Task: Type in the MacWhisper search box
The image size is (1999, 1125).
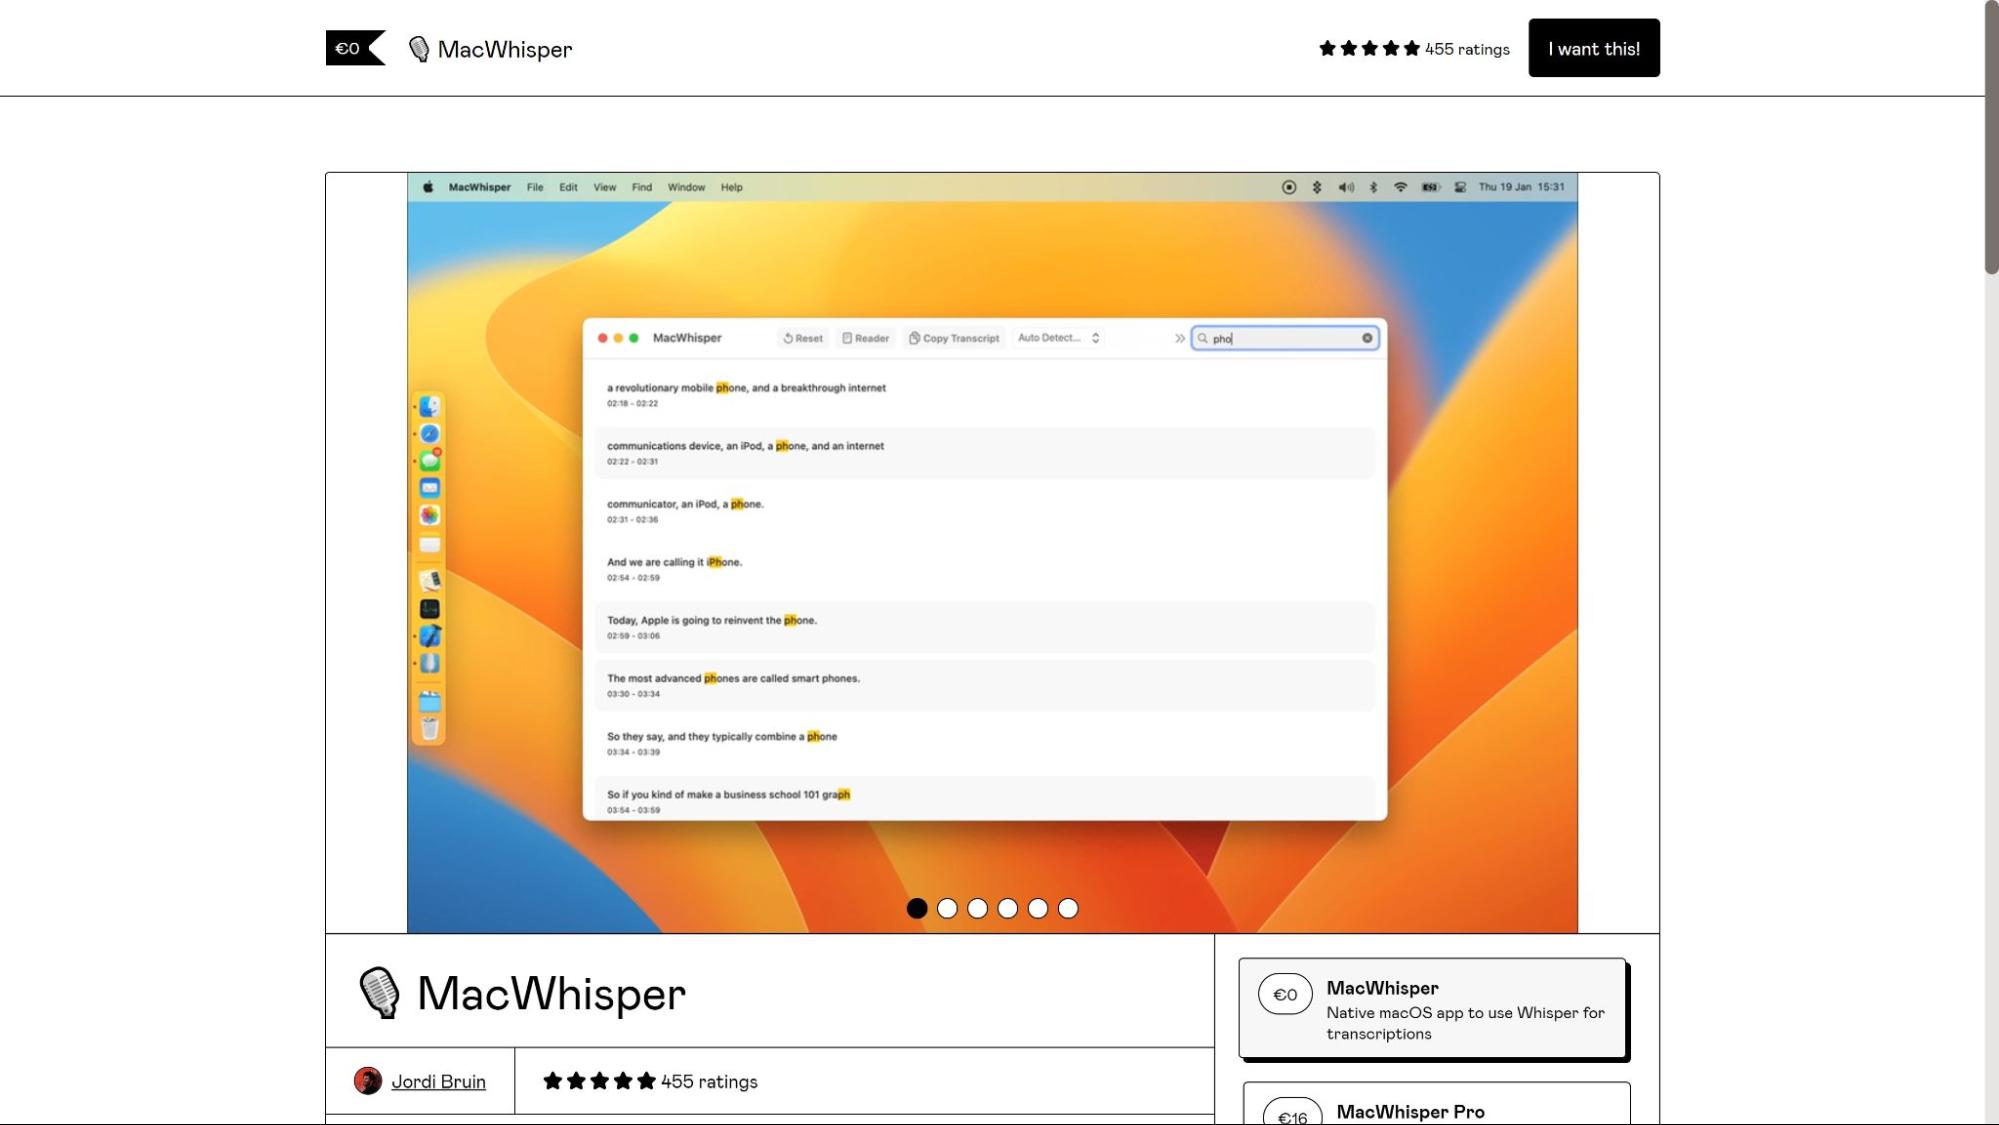Action: tap(1284, 337)
